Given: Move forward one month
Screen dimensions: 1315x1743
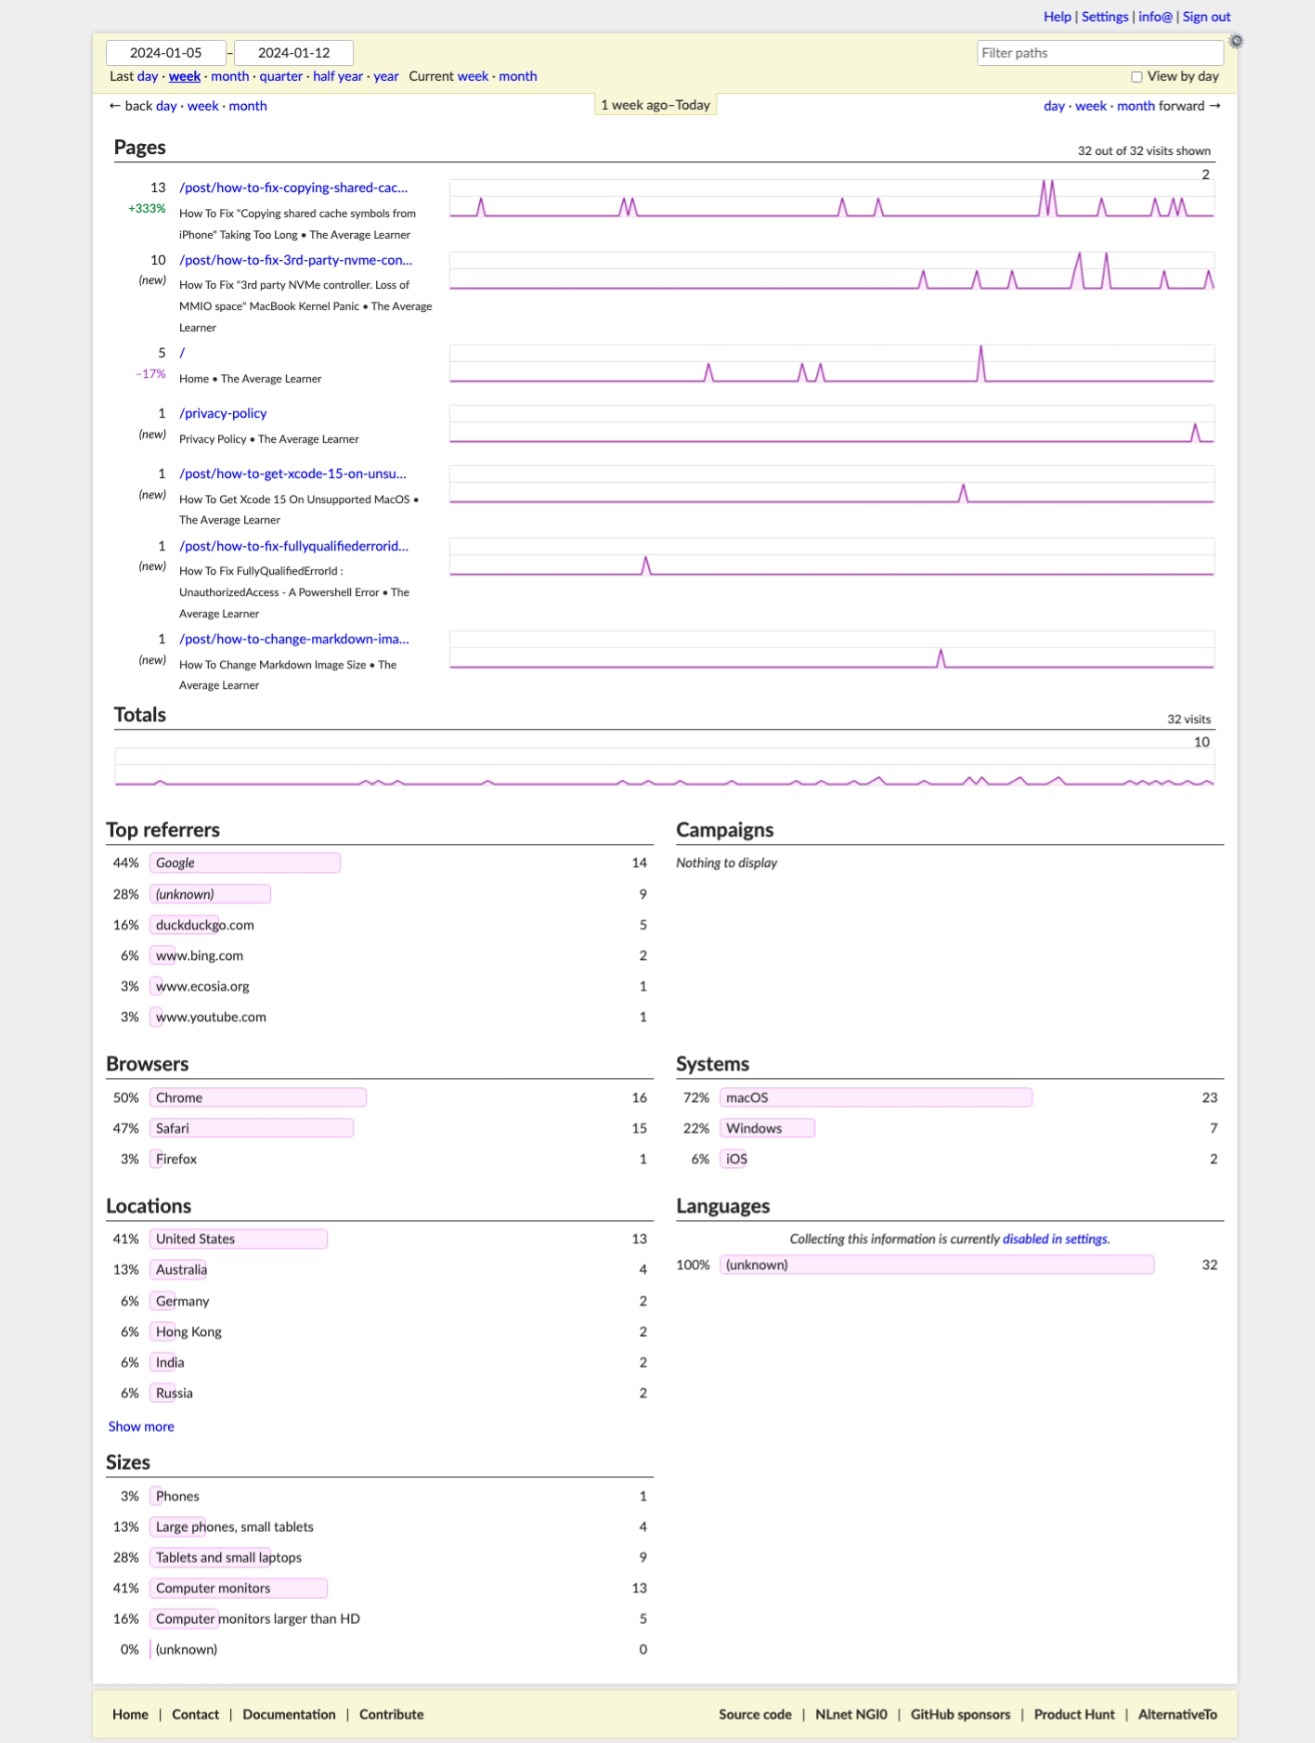Looking at the screenshot, I should point(1135,106).
